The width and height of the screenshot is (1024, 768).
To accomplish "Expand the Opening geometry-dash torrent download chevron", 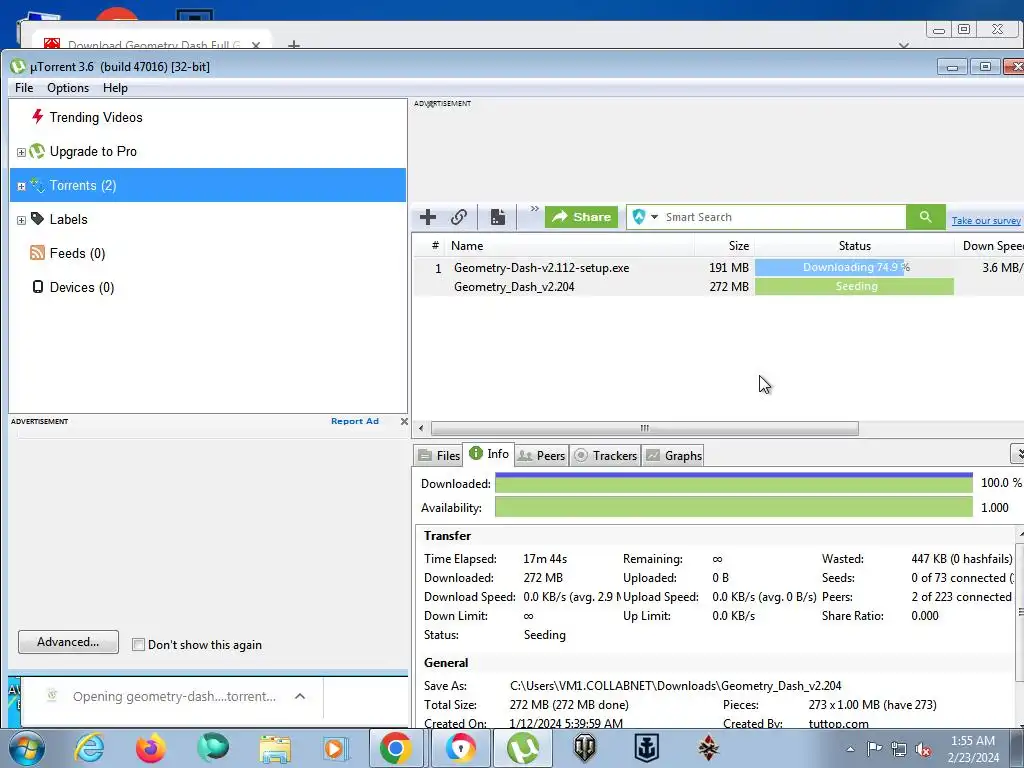I will click(300, 696).
